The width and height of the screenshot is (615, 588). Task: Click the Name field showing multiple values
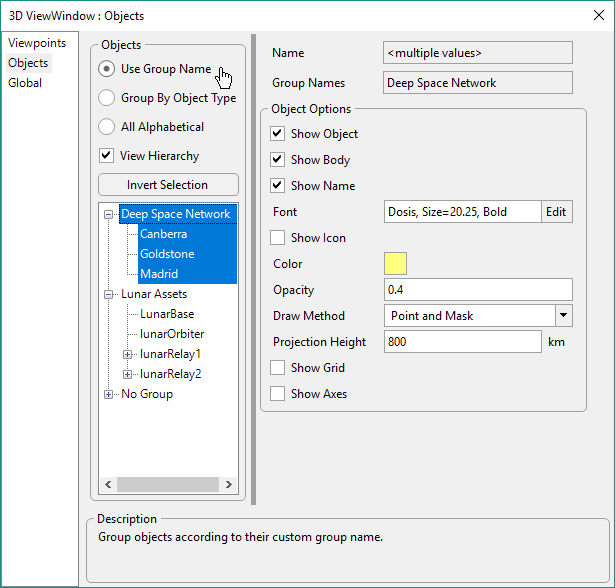tap(478, 53)
